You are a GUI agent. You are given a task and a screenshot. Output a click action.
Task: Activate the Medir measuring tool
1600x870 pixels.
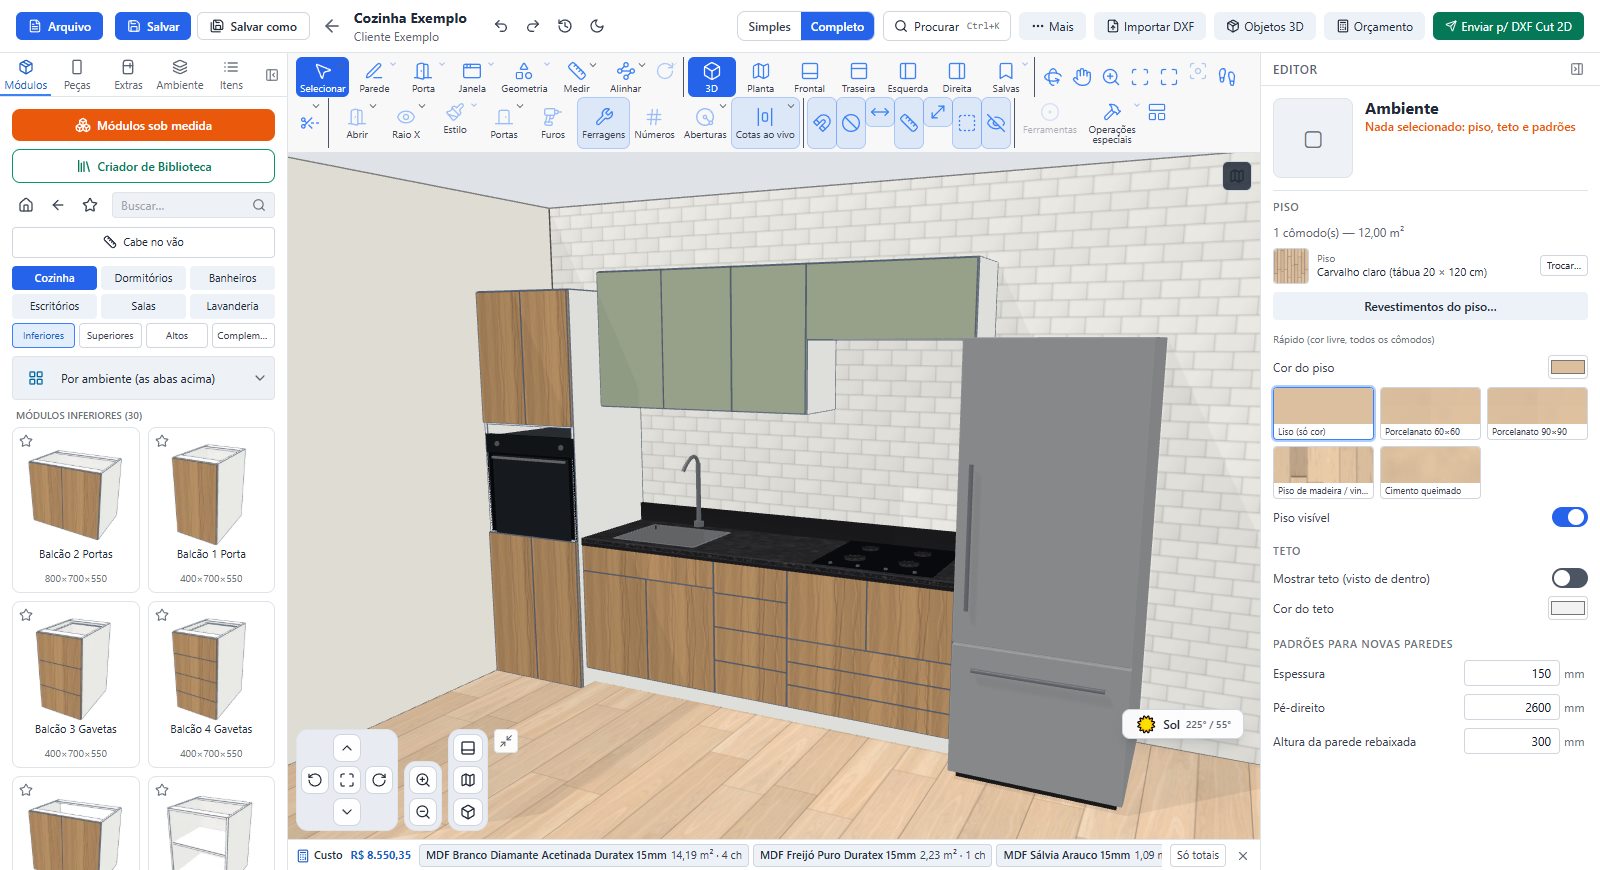[577, 77]
